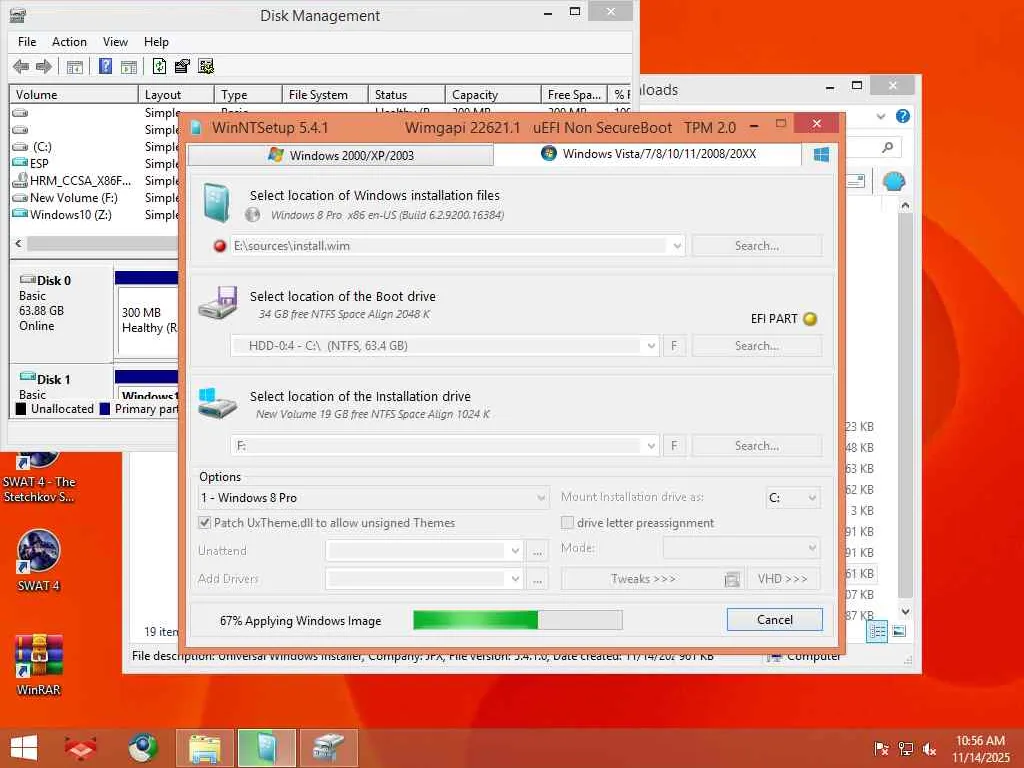Image resolution: width=1024 pixels, height=768 pixels.
Task: Refresh disks with green arrows icon
Action: pyautogui.click(x=159, y=66)
